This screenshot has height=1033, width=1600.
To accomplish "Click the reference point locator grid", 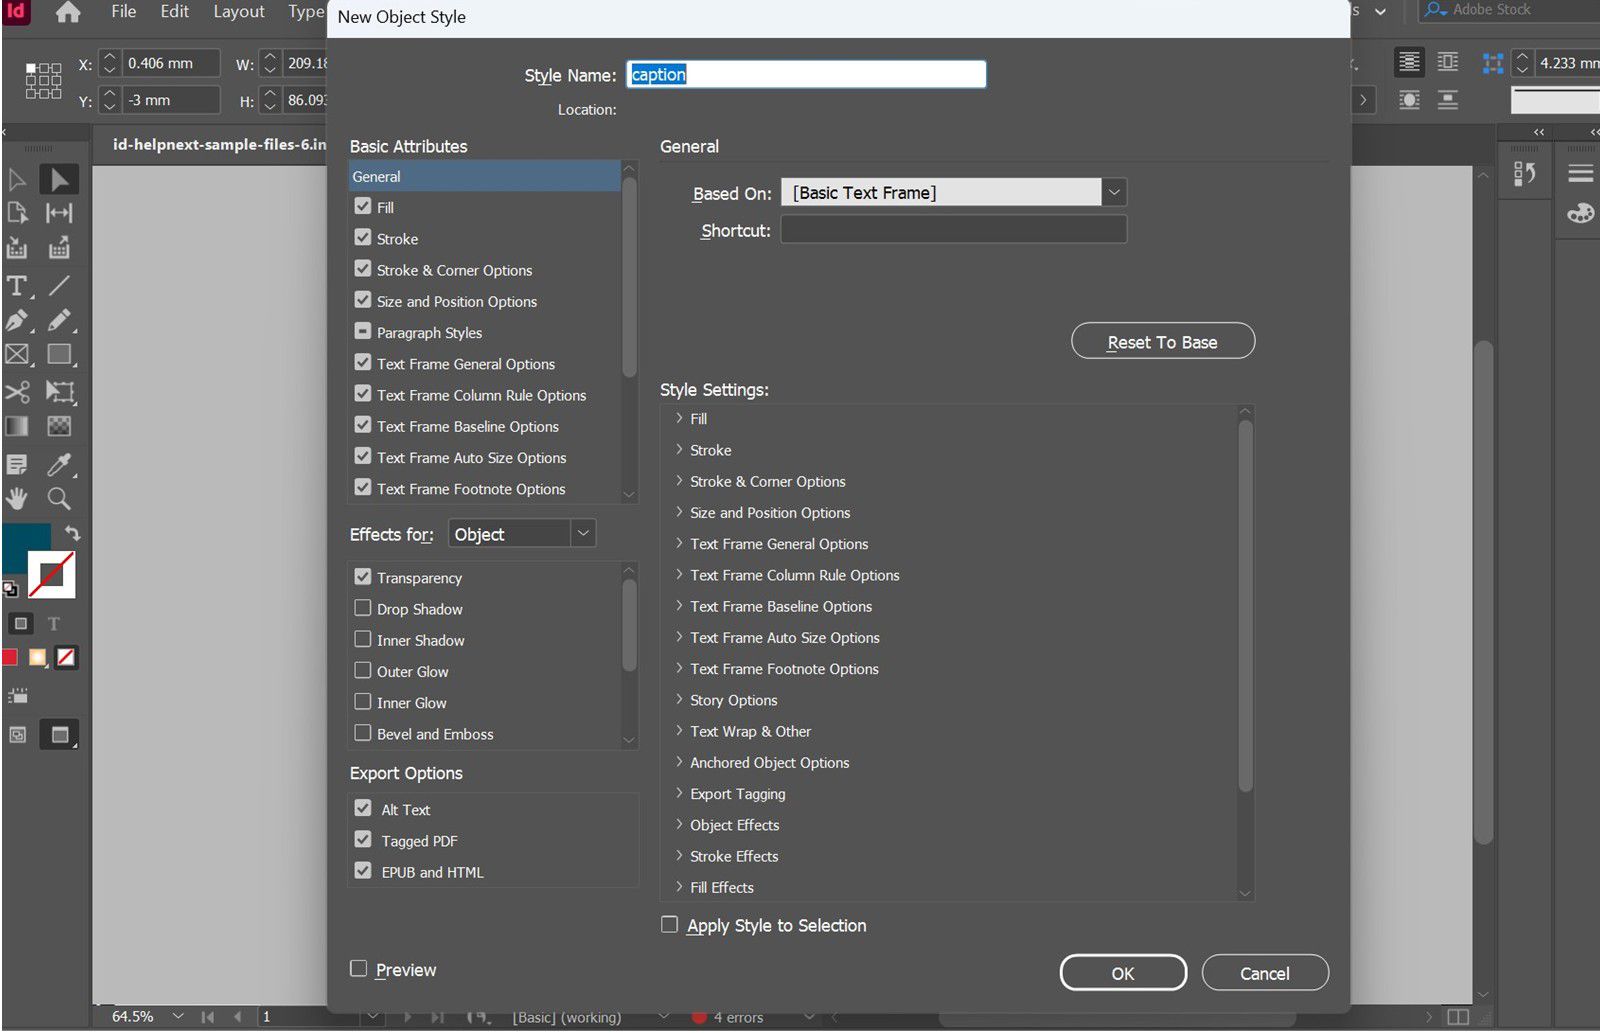I will (43, 80).
